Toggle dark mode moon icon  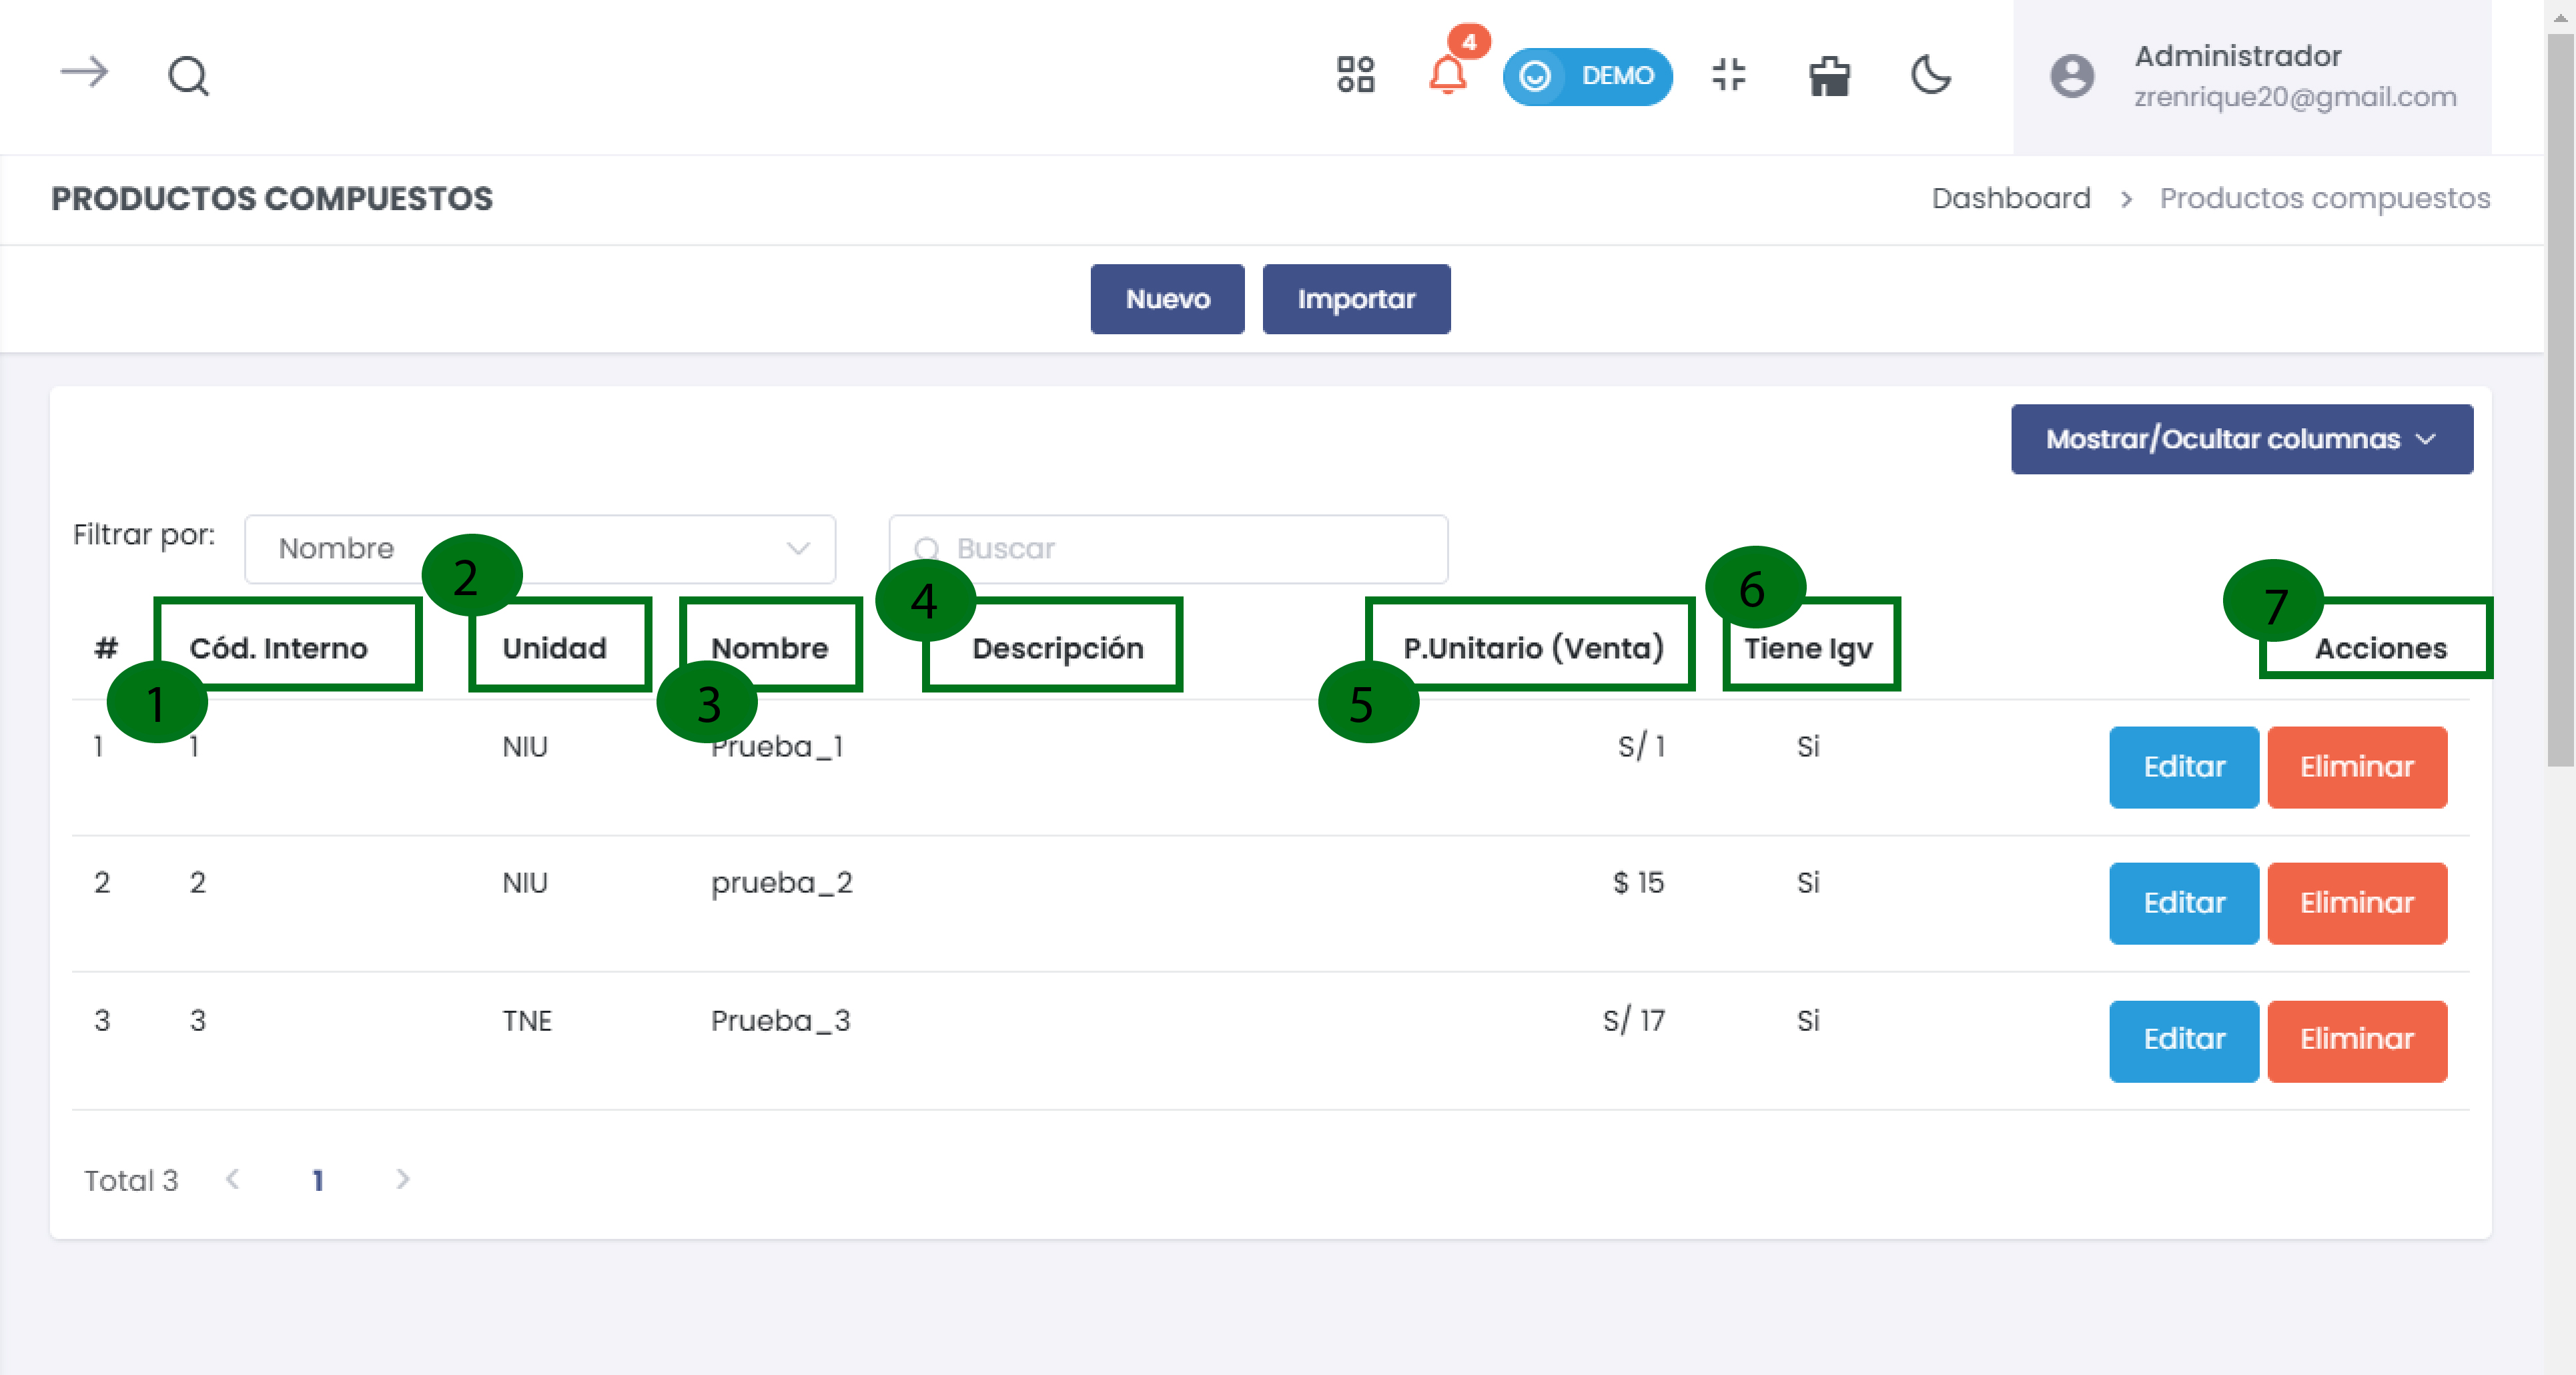point(1931,75)
